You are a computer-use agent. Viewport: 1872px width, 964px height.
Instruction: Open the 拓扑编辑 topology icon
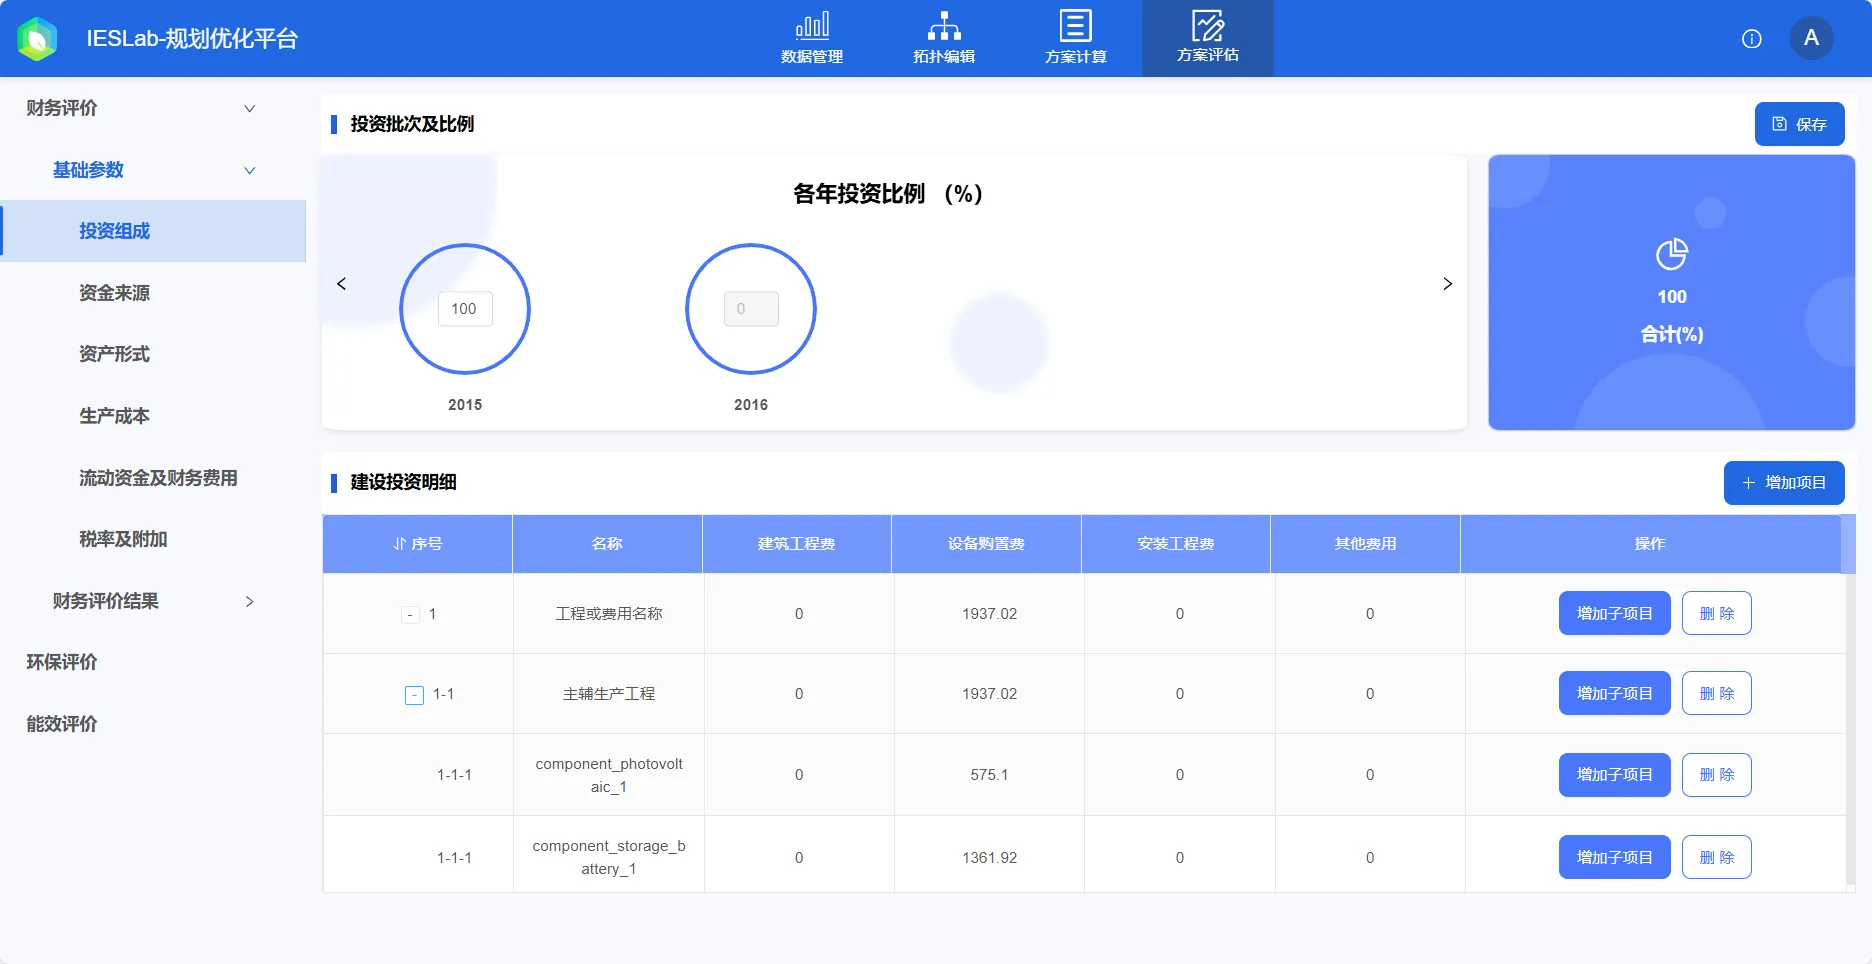[944, 26]
